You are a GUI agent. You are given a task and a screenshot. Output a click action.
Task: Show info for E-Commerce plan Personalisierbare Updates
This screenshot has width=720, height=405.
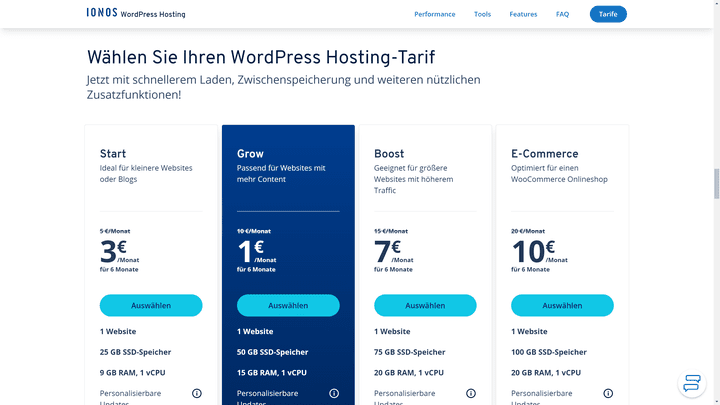(608, 394)
